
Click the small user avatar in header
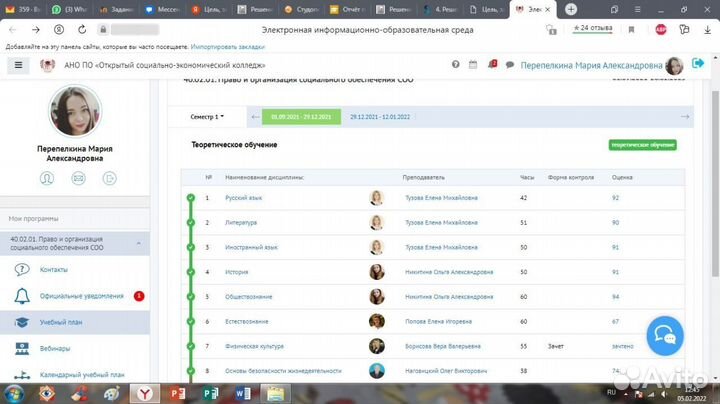coord(674,66)
